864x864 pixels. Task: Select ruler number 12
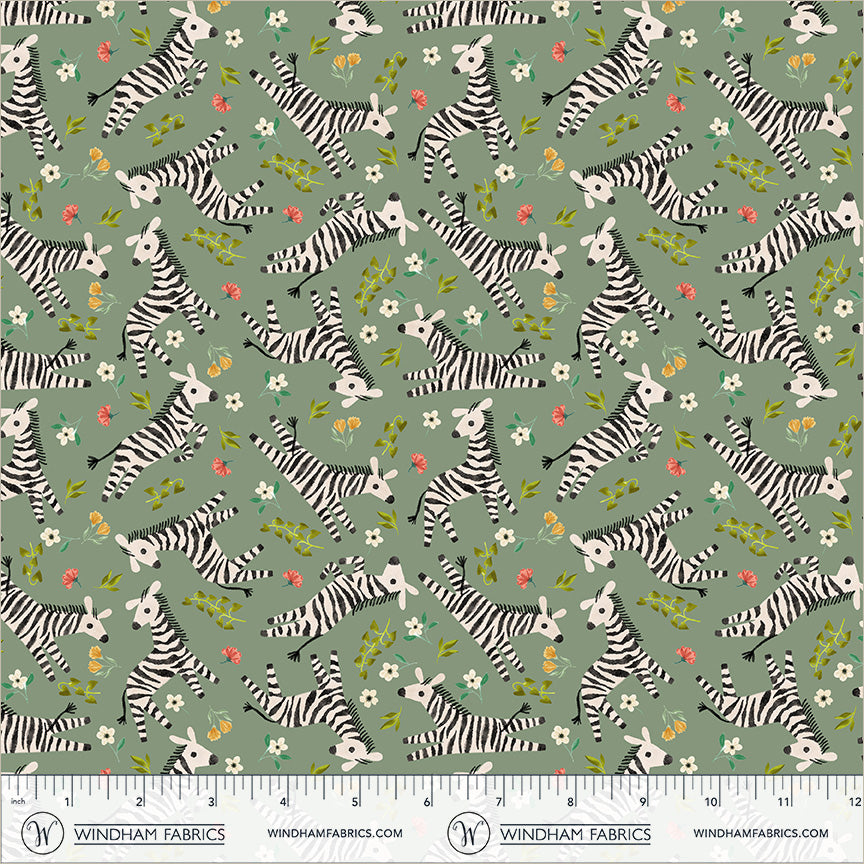pos(855,801)
